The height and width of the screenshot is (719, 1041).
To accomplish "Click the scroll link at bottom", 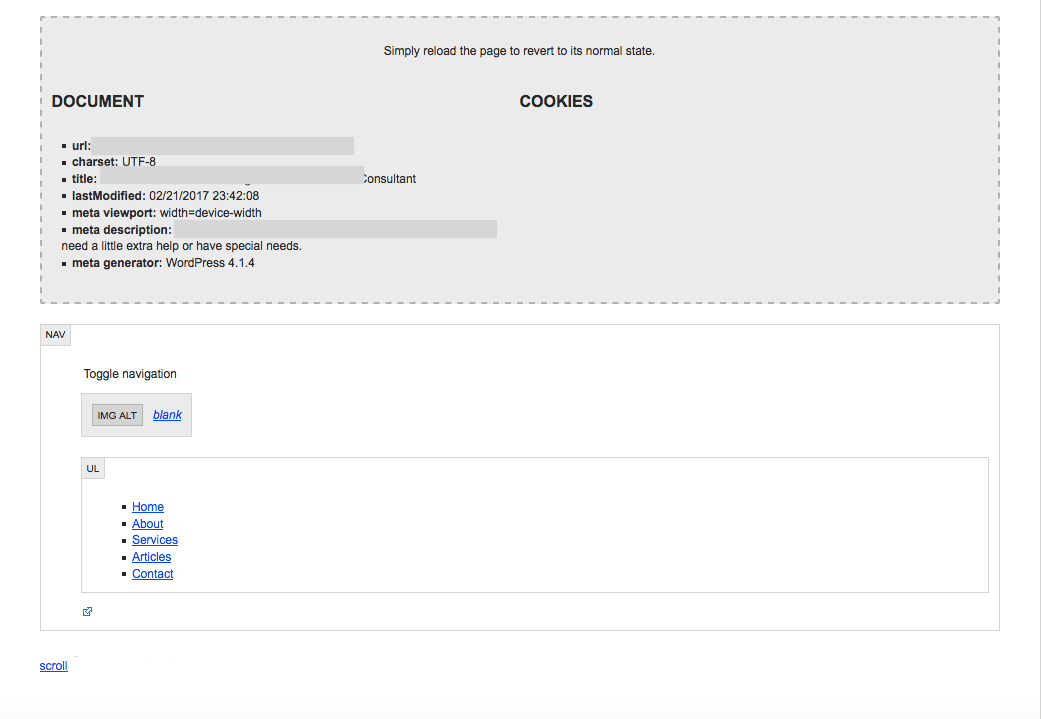I will point(53,666).
